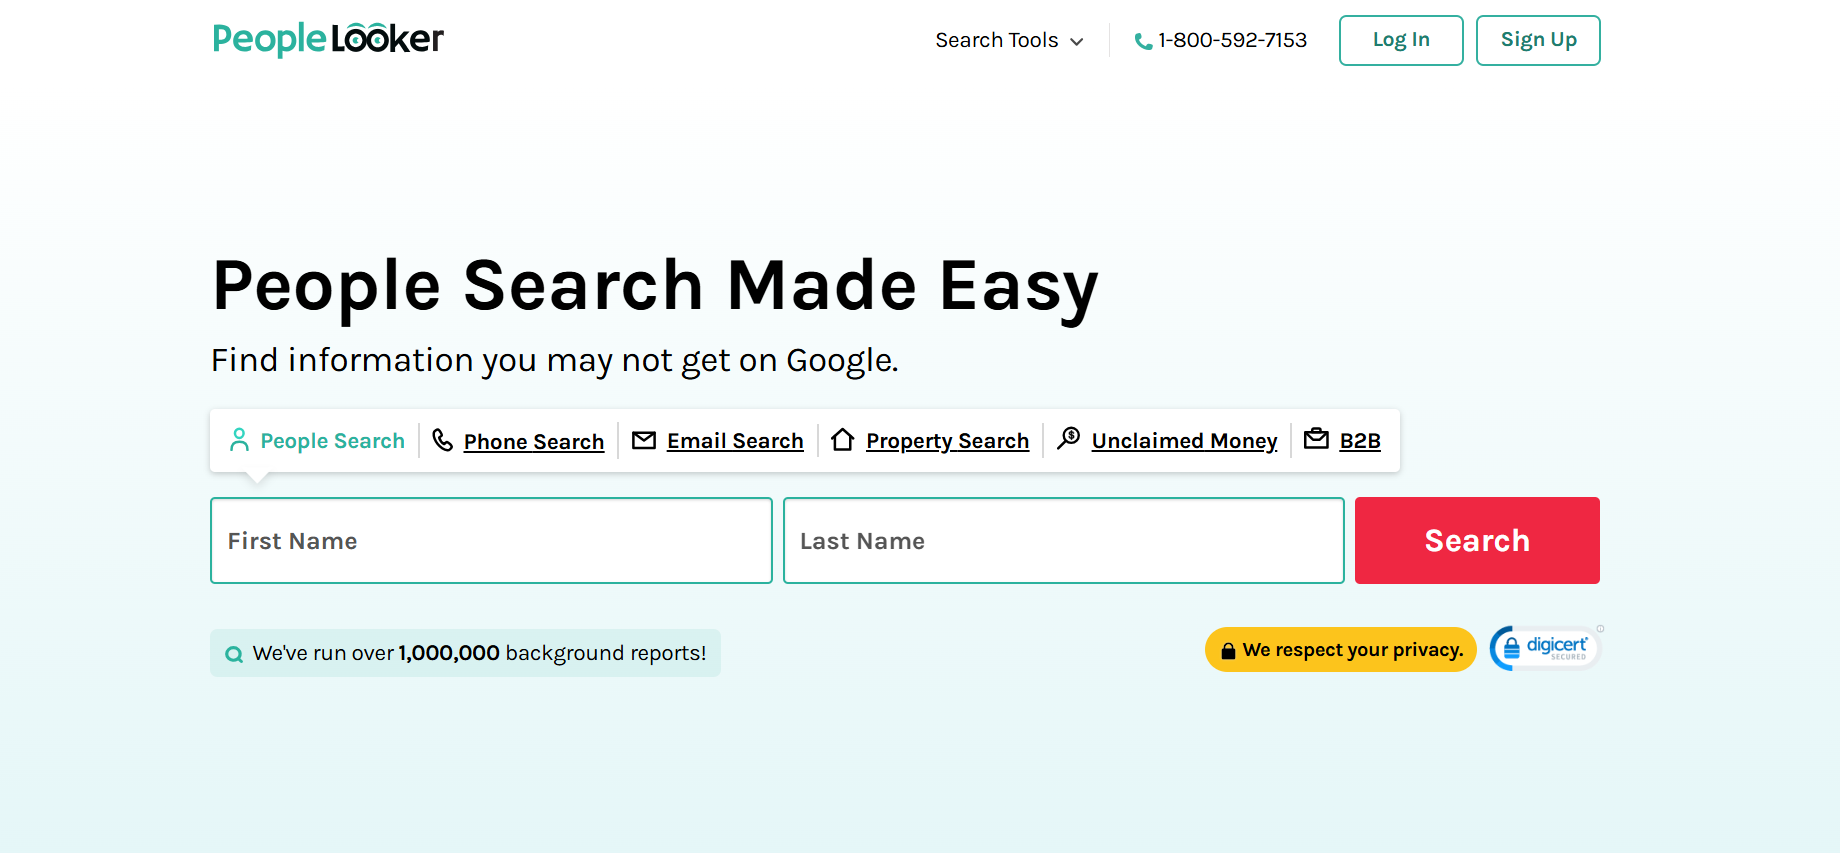Click the Sign Up button
Viewport: 1840px width, 853px height.
tap(1537, 40)
